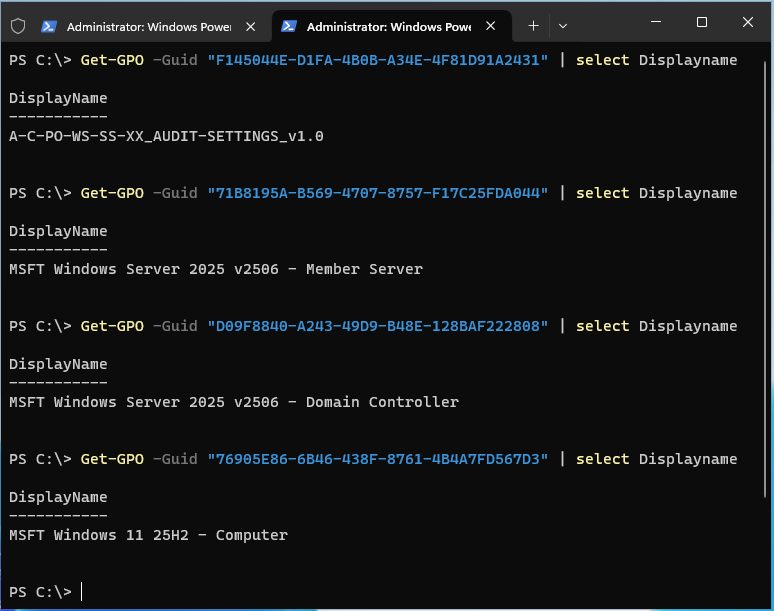Close the first Administrator PowerShell tab
This screenshot has width=774, height=611.
pos(250,26)
